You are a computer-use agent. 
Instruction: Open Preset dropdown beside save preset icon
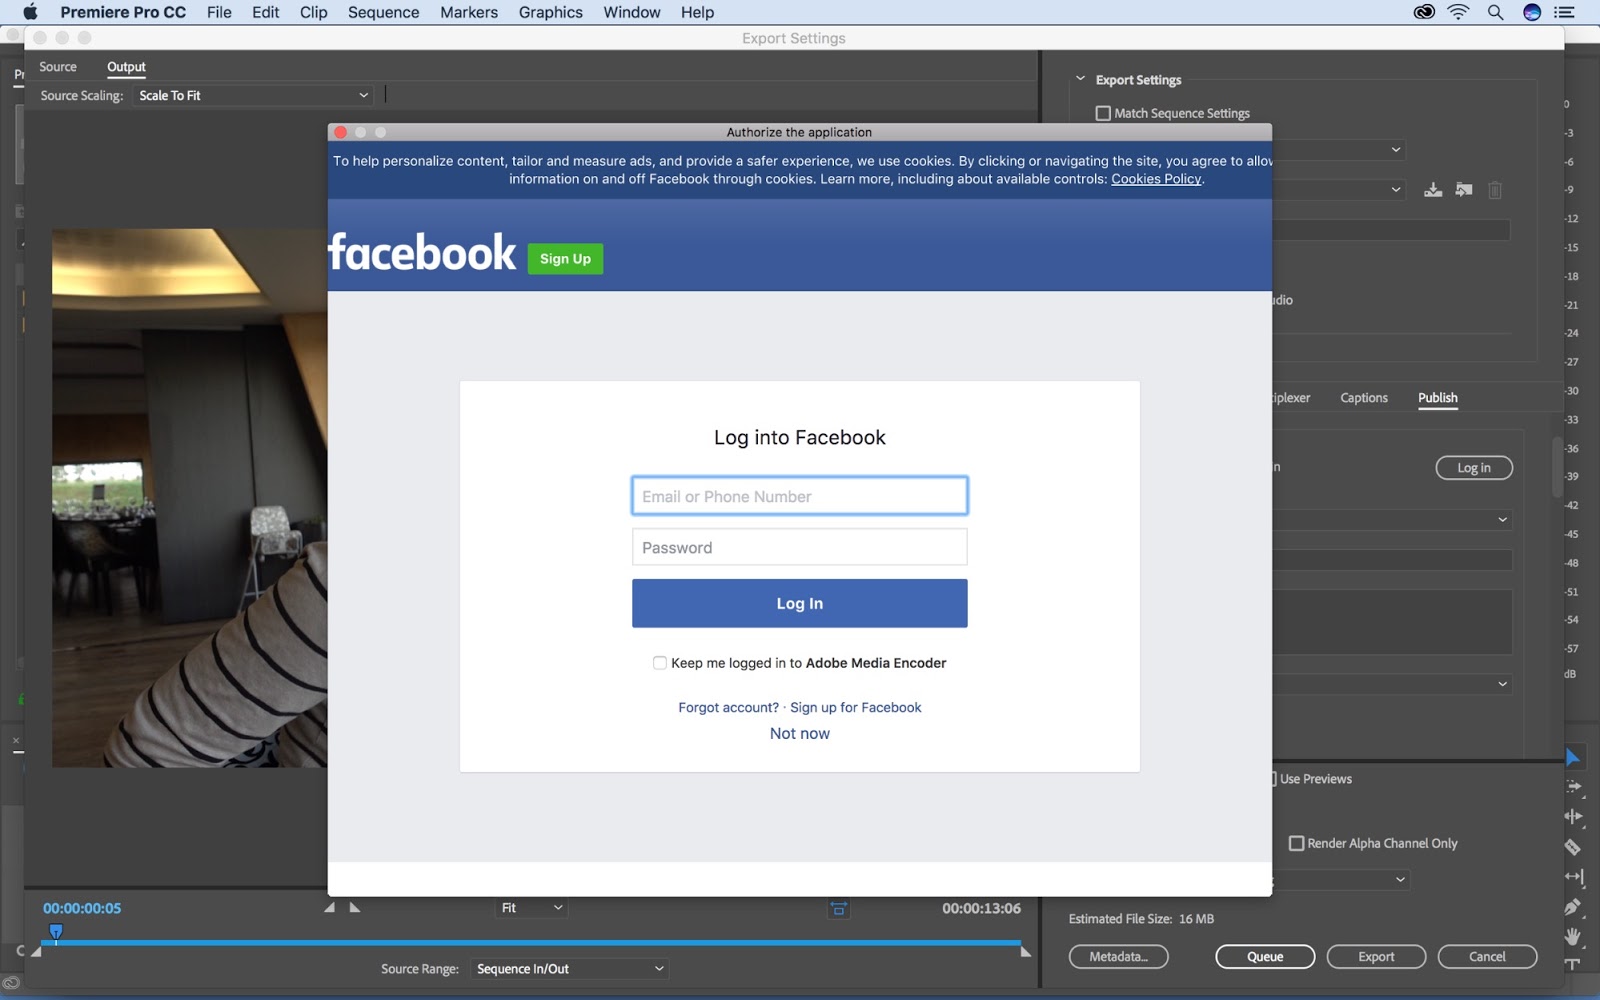click(x=1340, y=189)
